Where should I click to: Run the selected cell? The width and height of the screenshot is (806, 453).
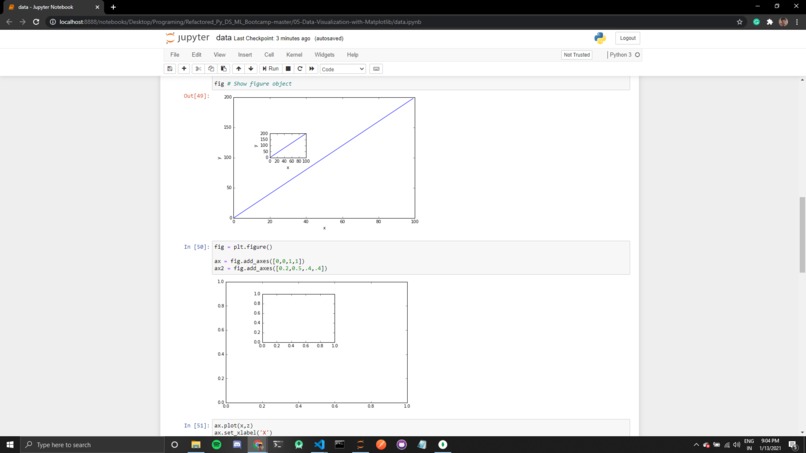click(x=270, y=69)
